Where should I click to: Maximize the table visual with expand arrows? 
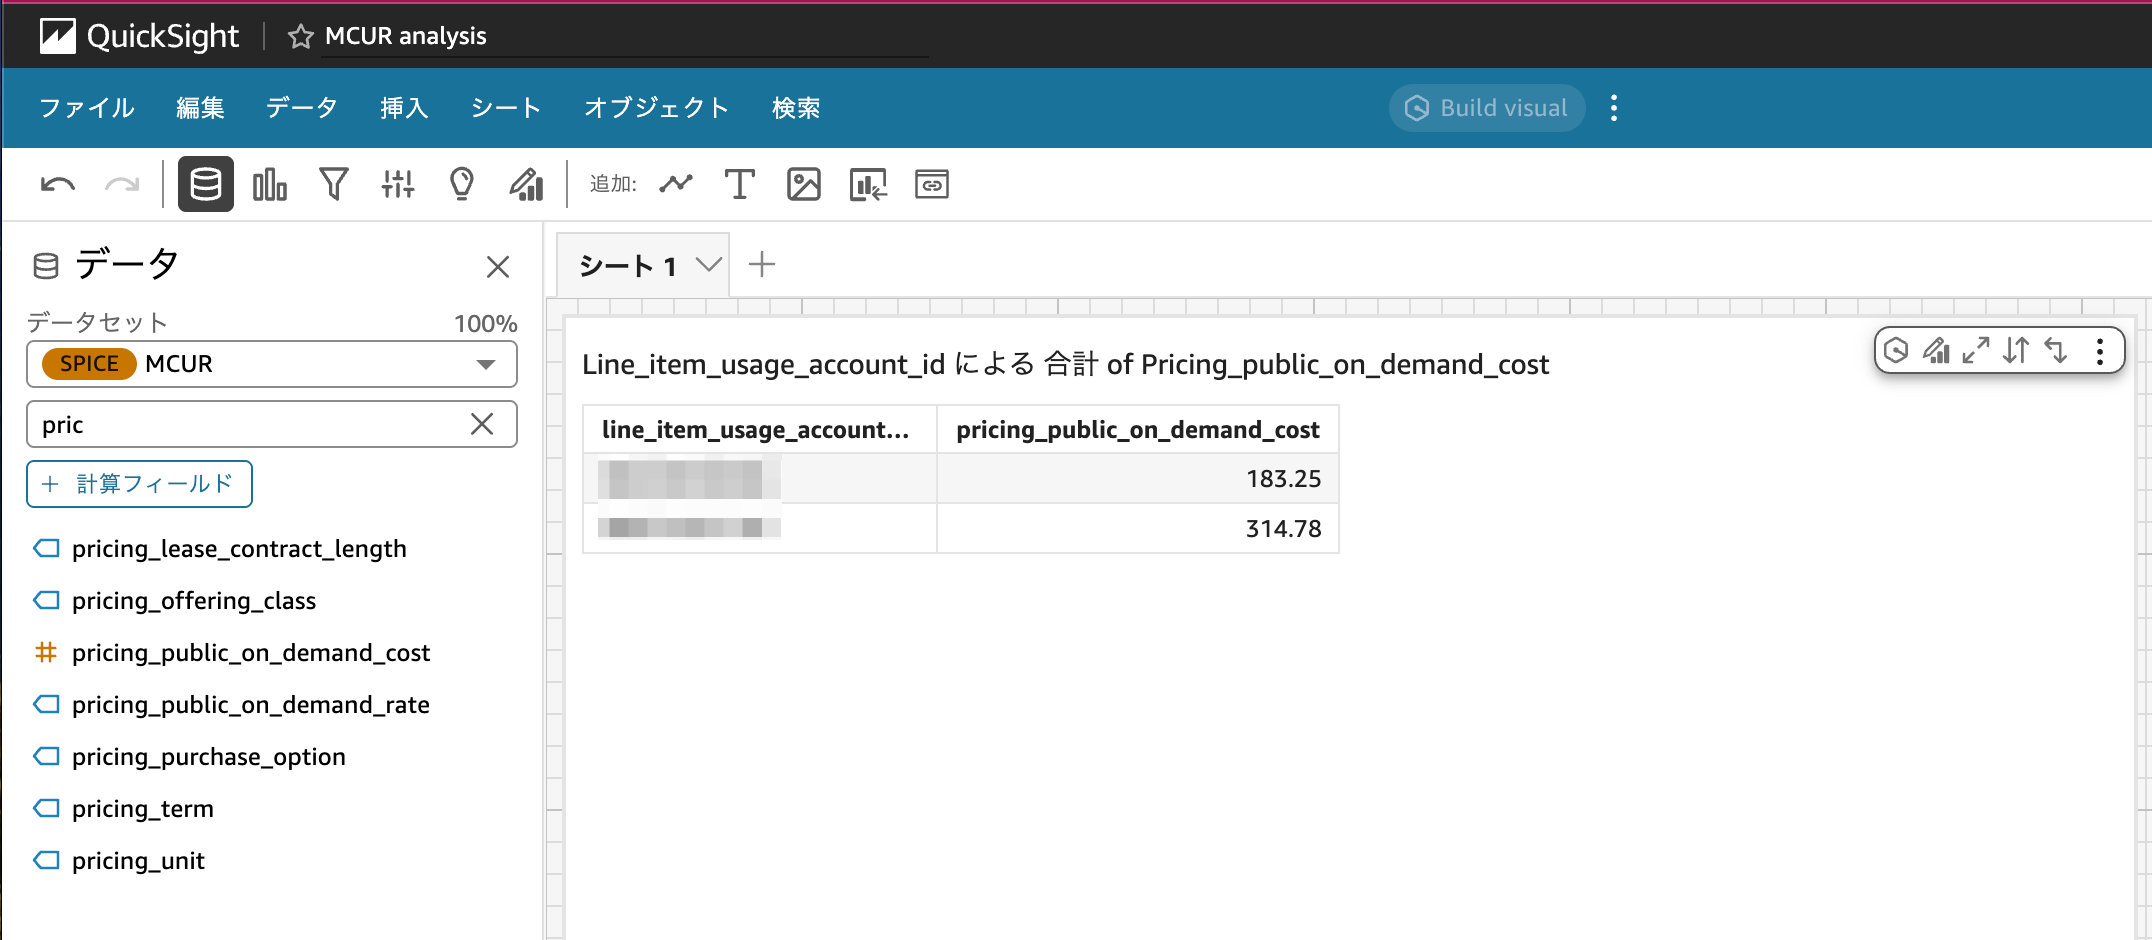(x=1976, y=350)
